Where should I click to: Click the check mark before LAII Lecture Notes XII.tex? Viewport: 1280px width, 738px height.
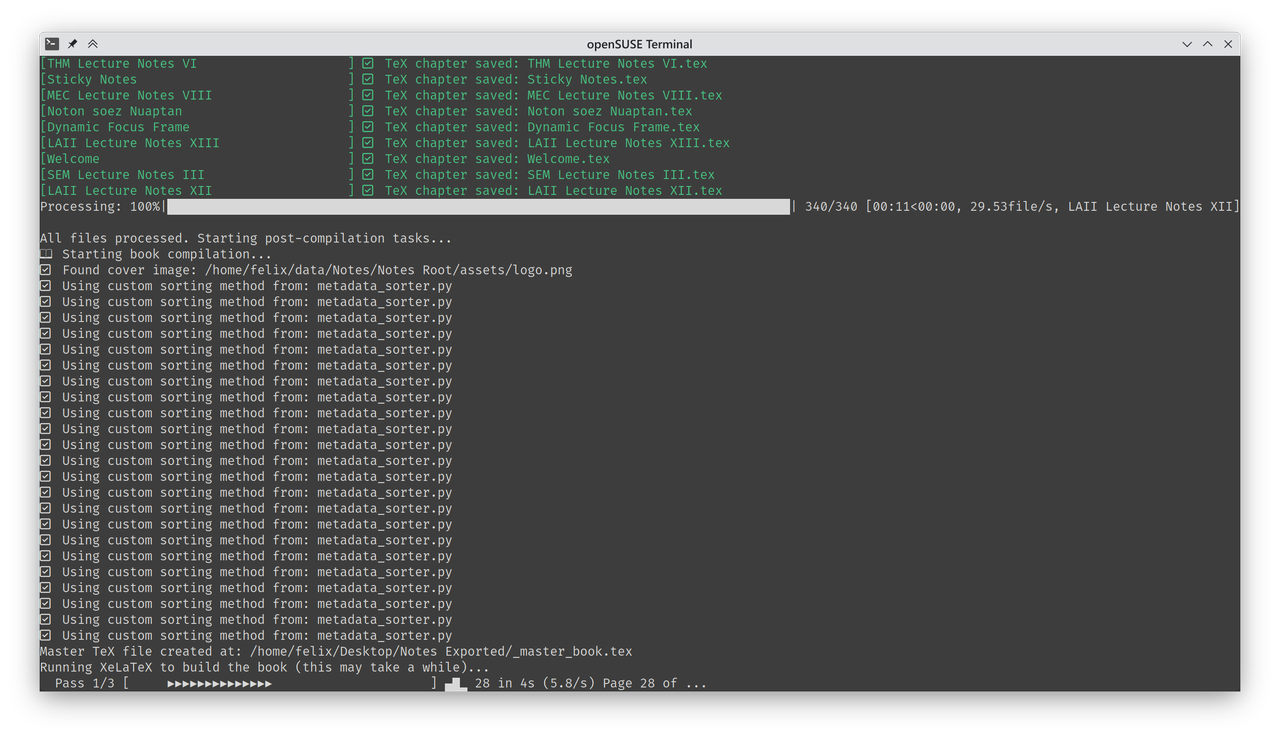tap(368, 190)
